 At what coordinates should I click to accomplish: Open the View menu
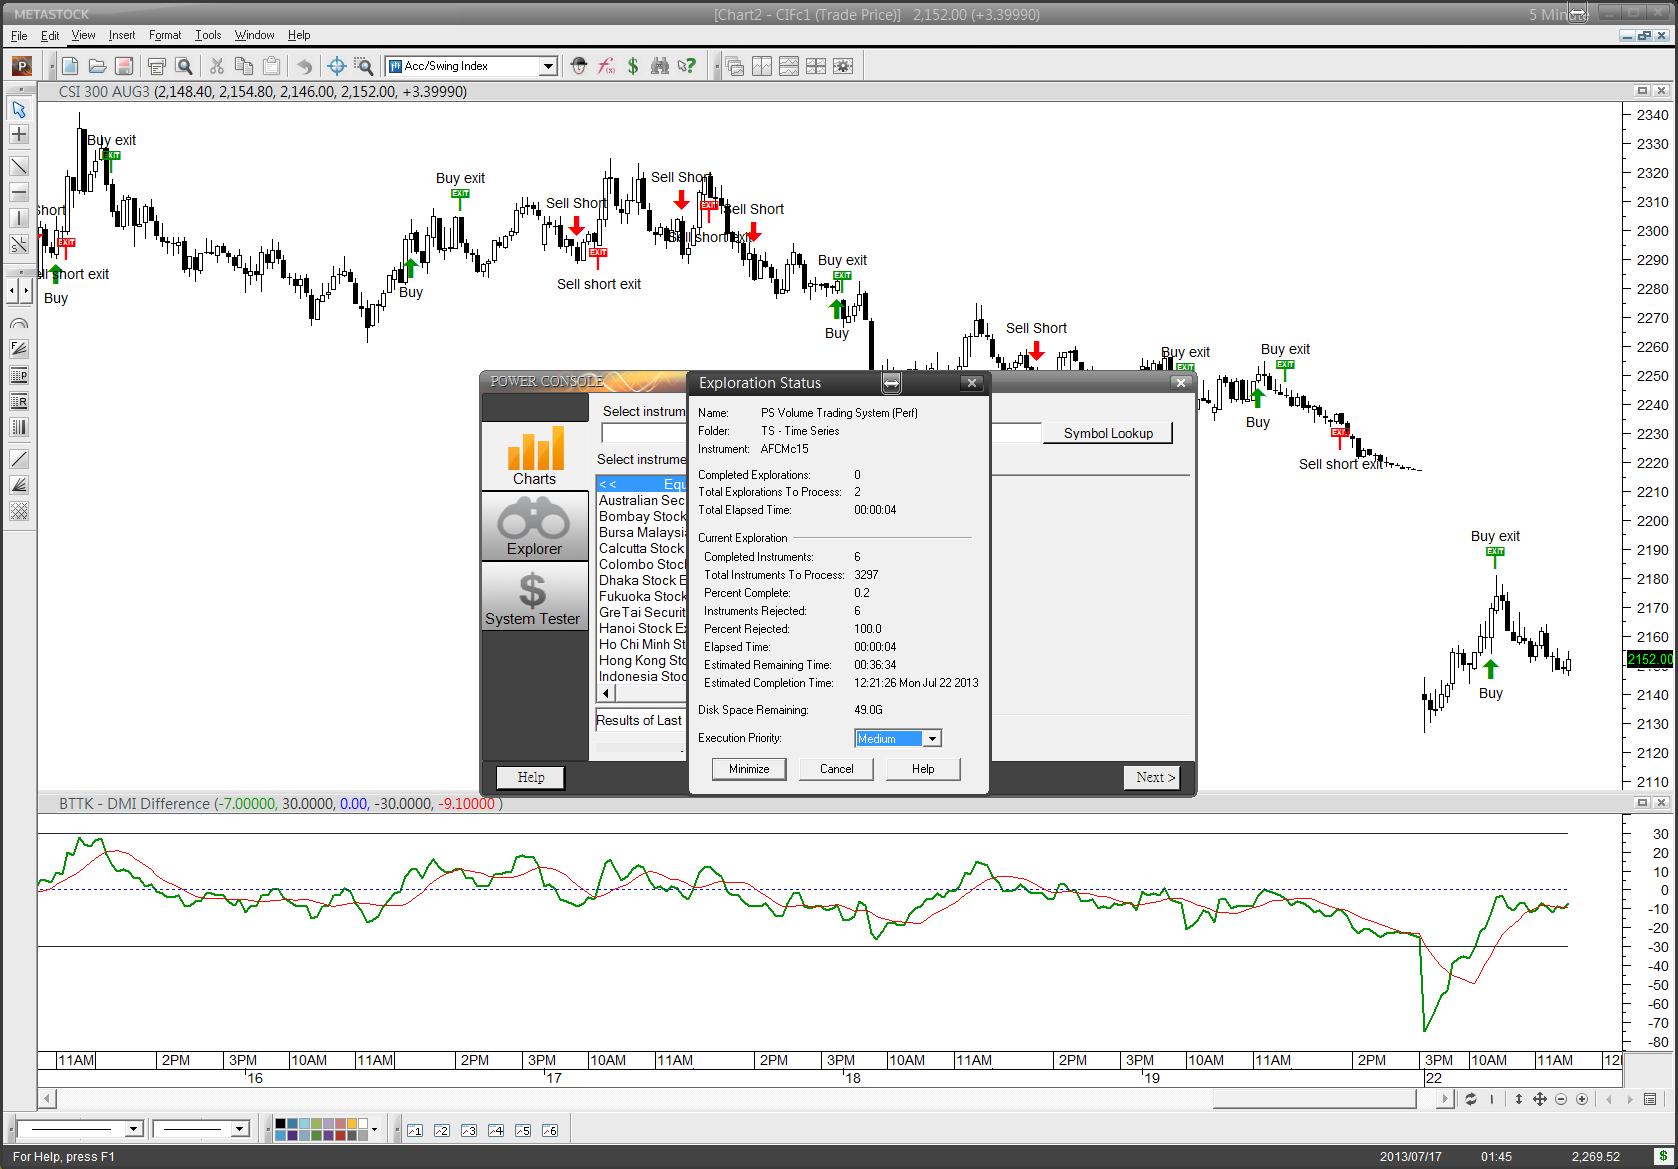pyautogui.click(x=83, y=35)
